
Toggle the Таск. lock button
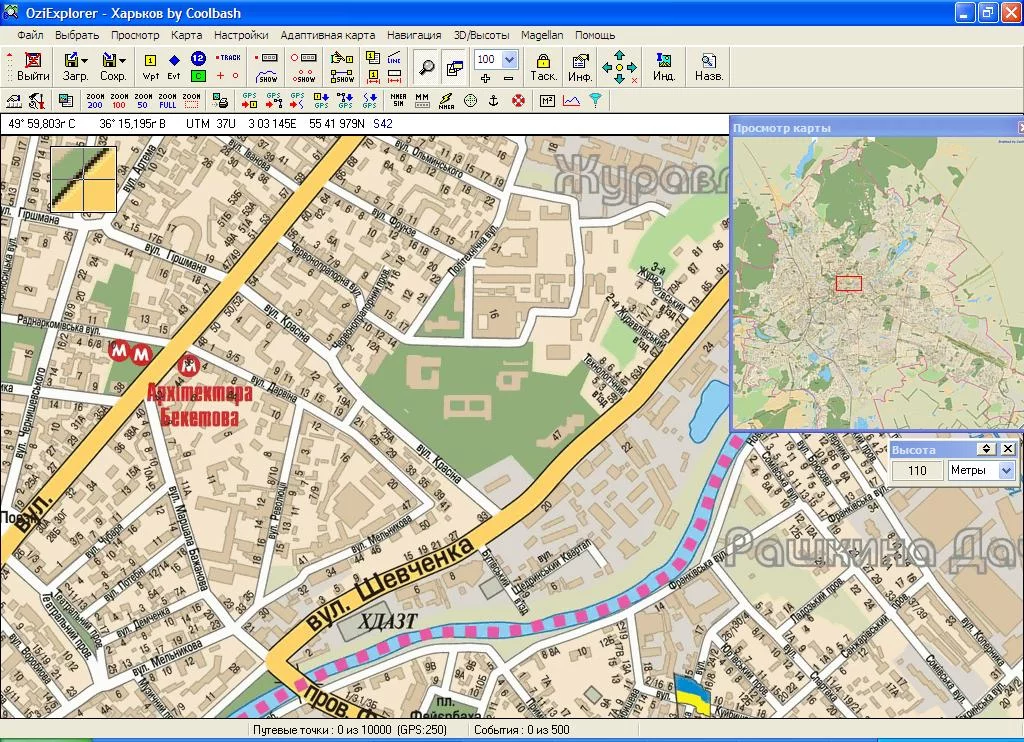[543, 67]
